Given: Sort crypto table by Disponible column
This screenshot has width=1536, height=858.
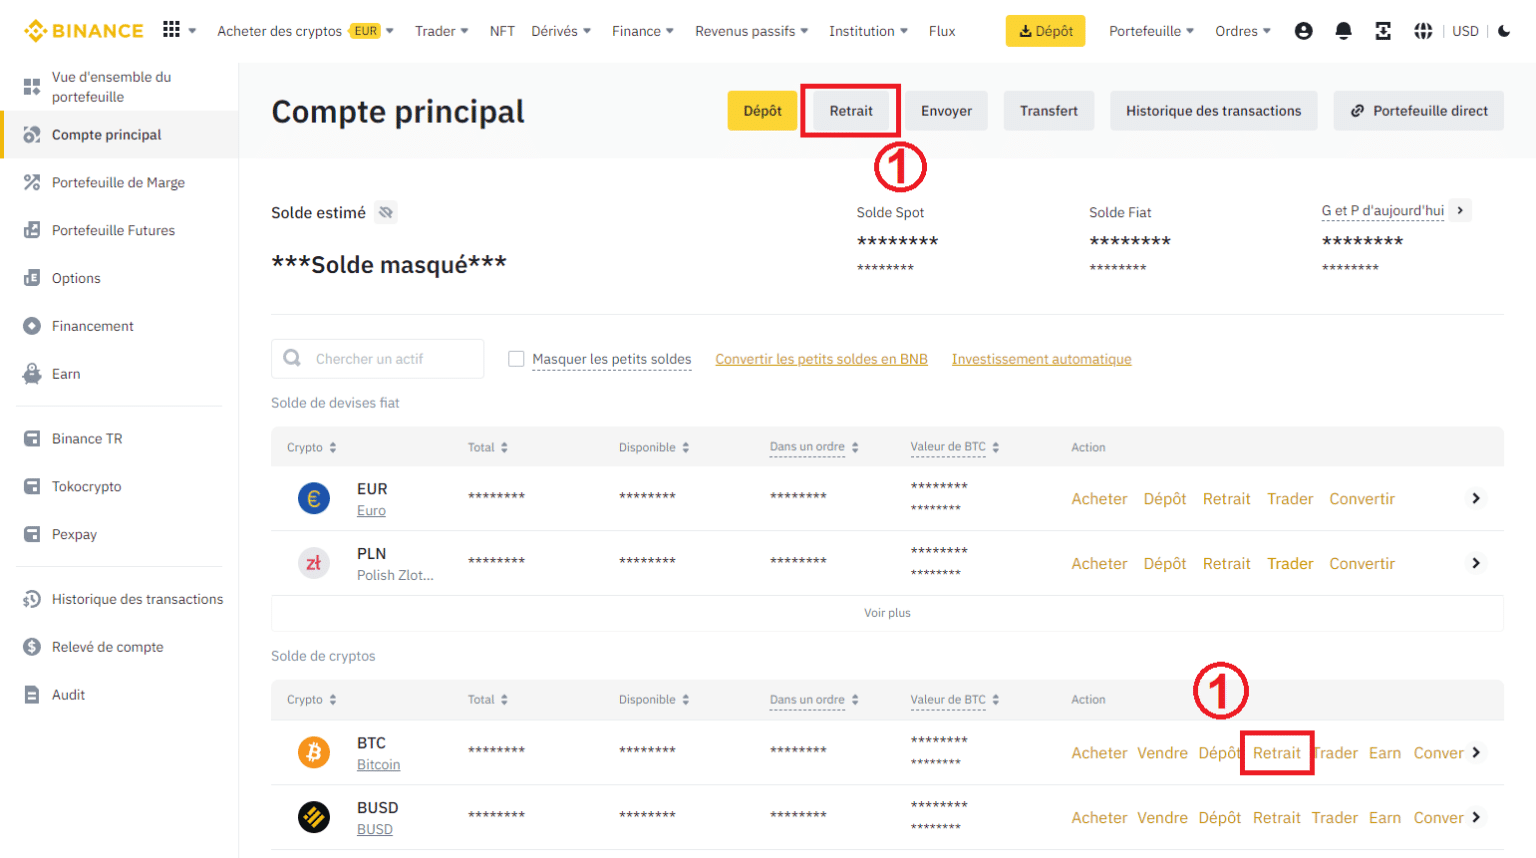Looking at the screenshot, I should click(654, 700).
